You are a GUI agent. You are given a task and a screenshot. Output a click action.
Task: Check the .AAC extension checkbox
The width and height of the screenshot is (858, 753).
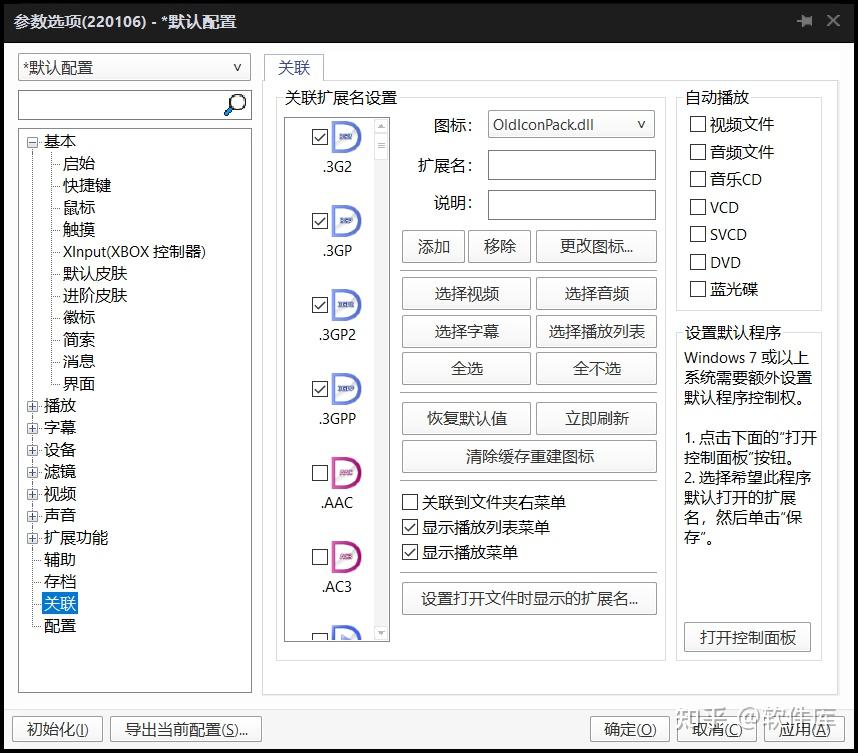tap(320, 473)
